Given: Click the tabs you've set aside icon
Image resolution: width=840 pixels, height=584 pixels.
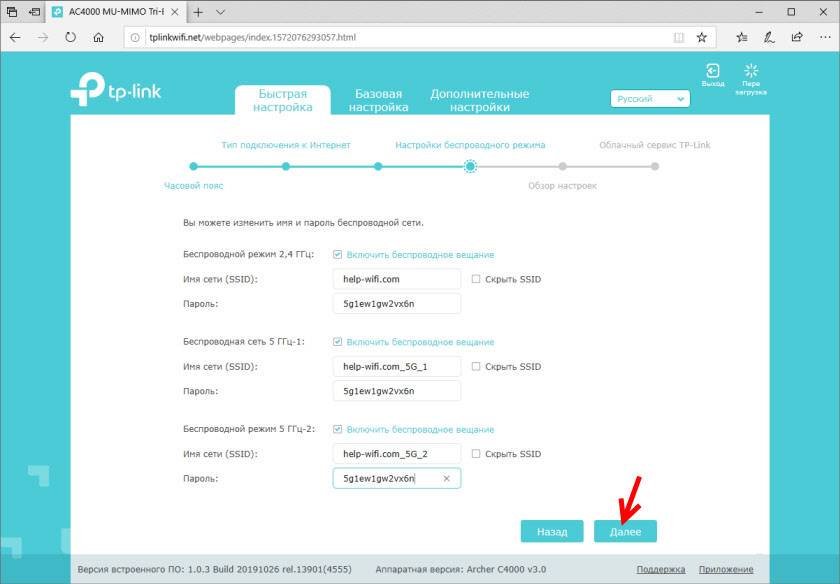Looking at the screenshot, I should pos(12,12).
